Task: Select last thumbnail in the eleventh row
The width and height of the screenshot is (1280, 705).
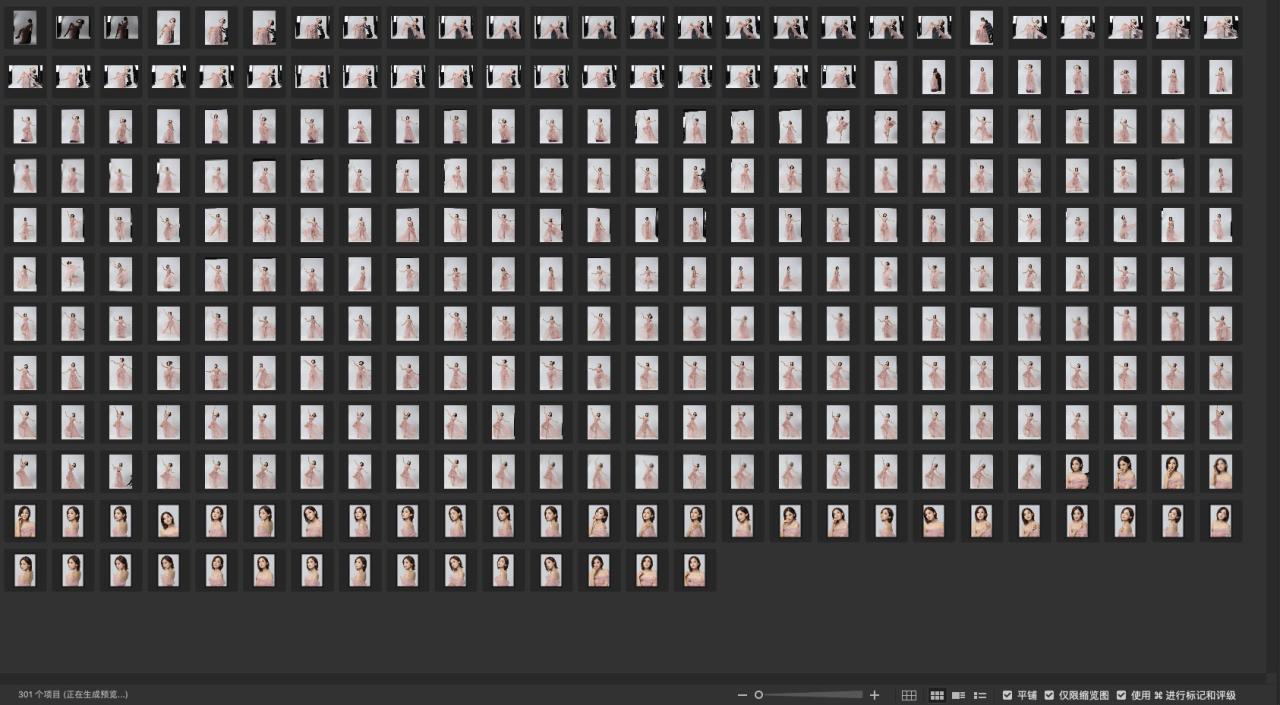Action: [1220, 521]
